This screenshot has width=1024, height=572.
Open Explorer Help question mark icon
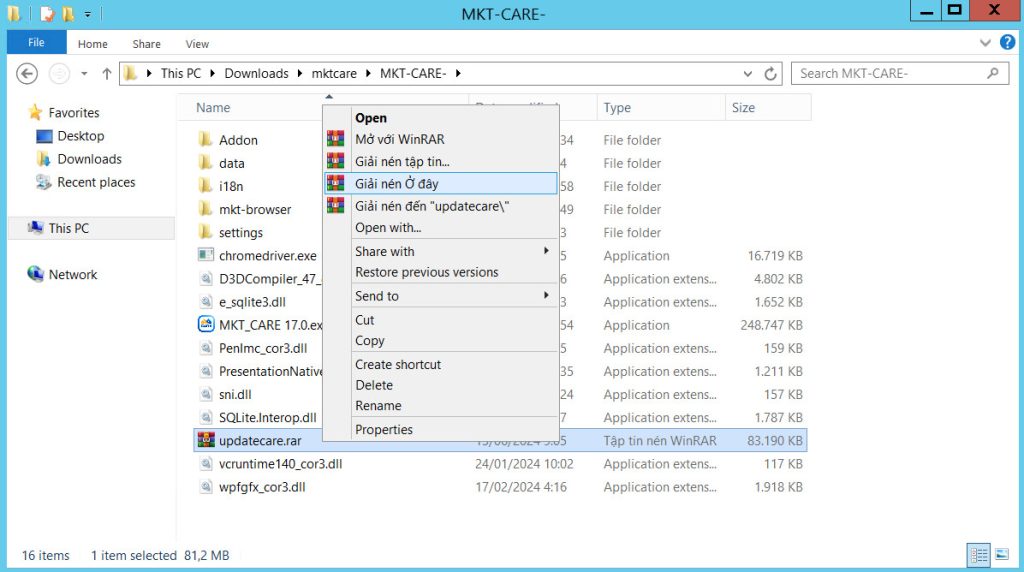1008,43
